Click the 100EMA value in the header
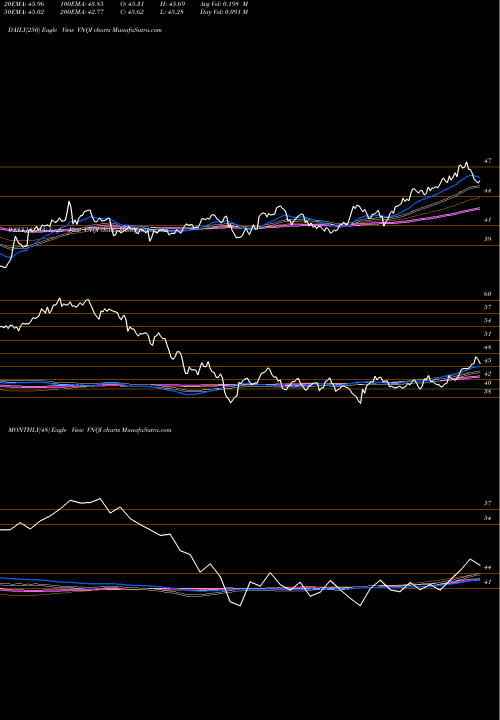The width and height of the screenshot is (500, 720). coord(84,4)
